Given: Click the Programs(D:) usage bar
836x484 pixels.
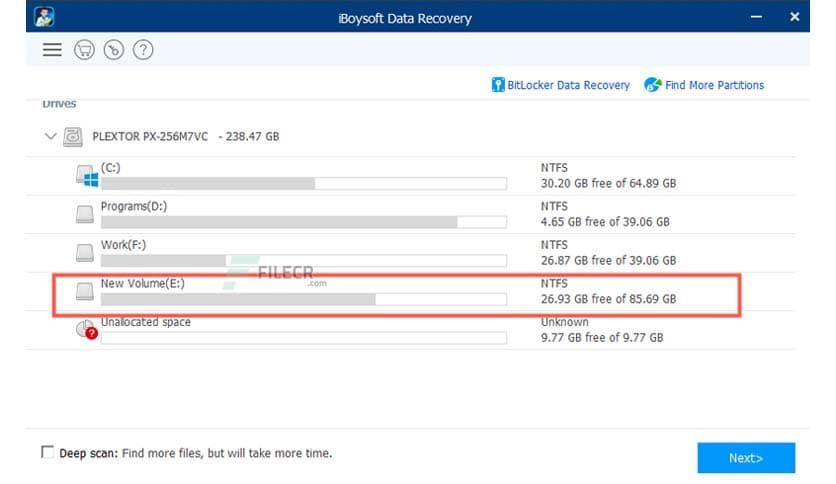Looking at the screenshot, I should tap(303, 222).
